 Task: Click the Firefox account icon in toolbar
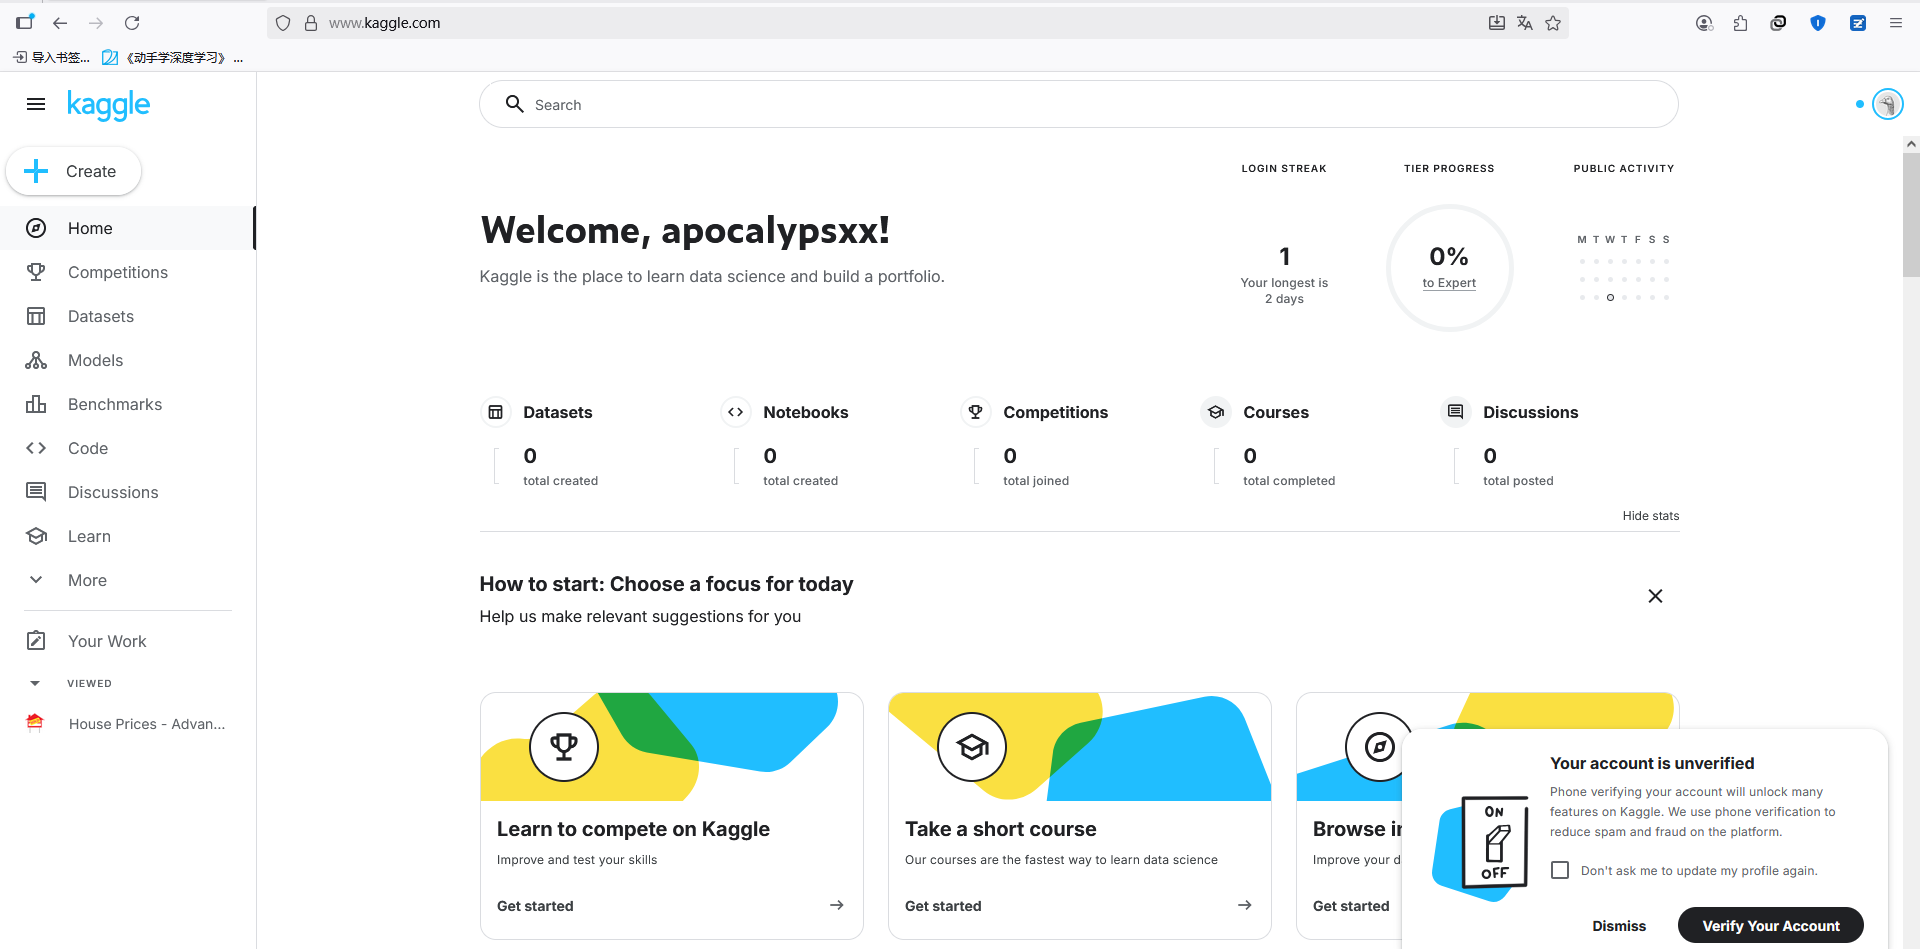click(1704, 23)
